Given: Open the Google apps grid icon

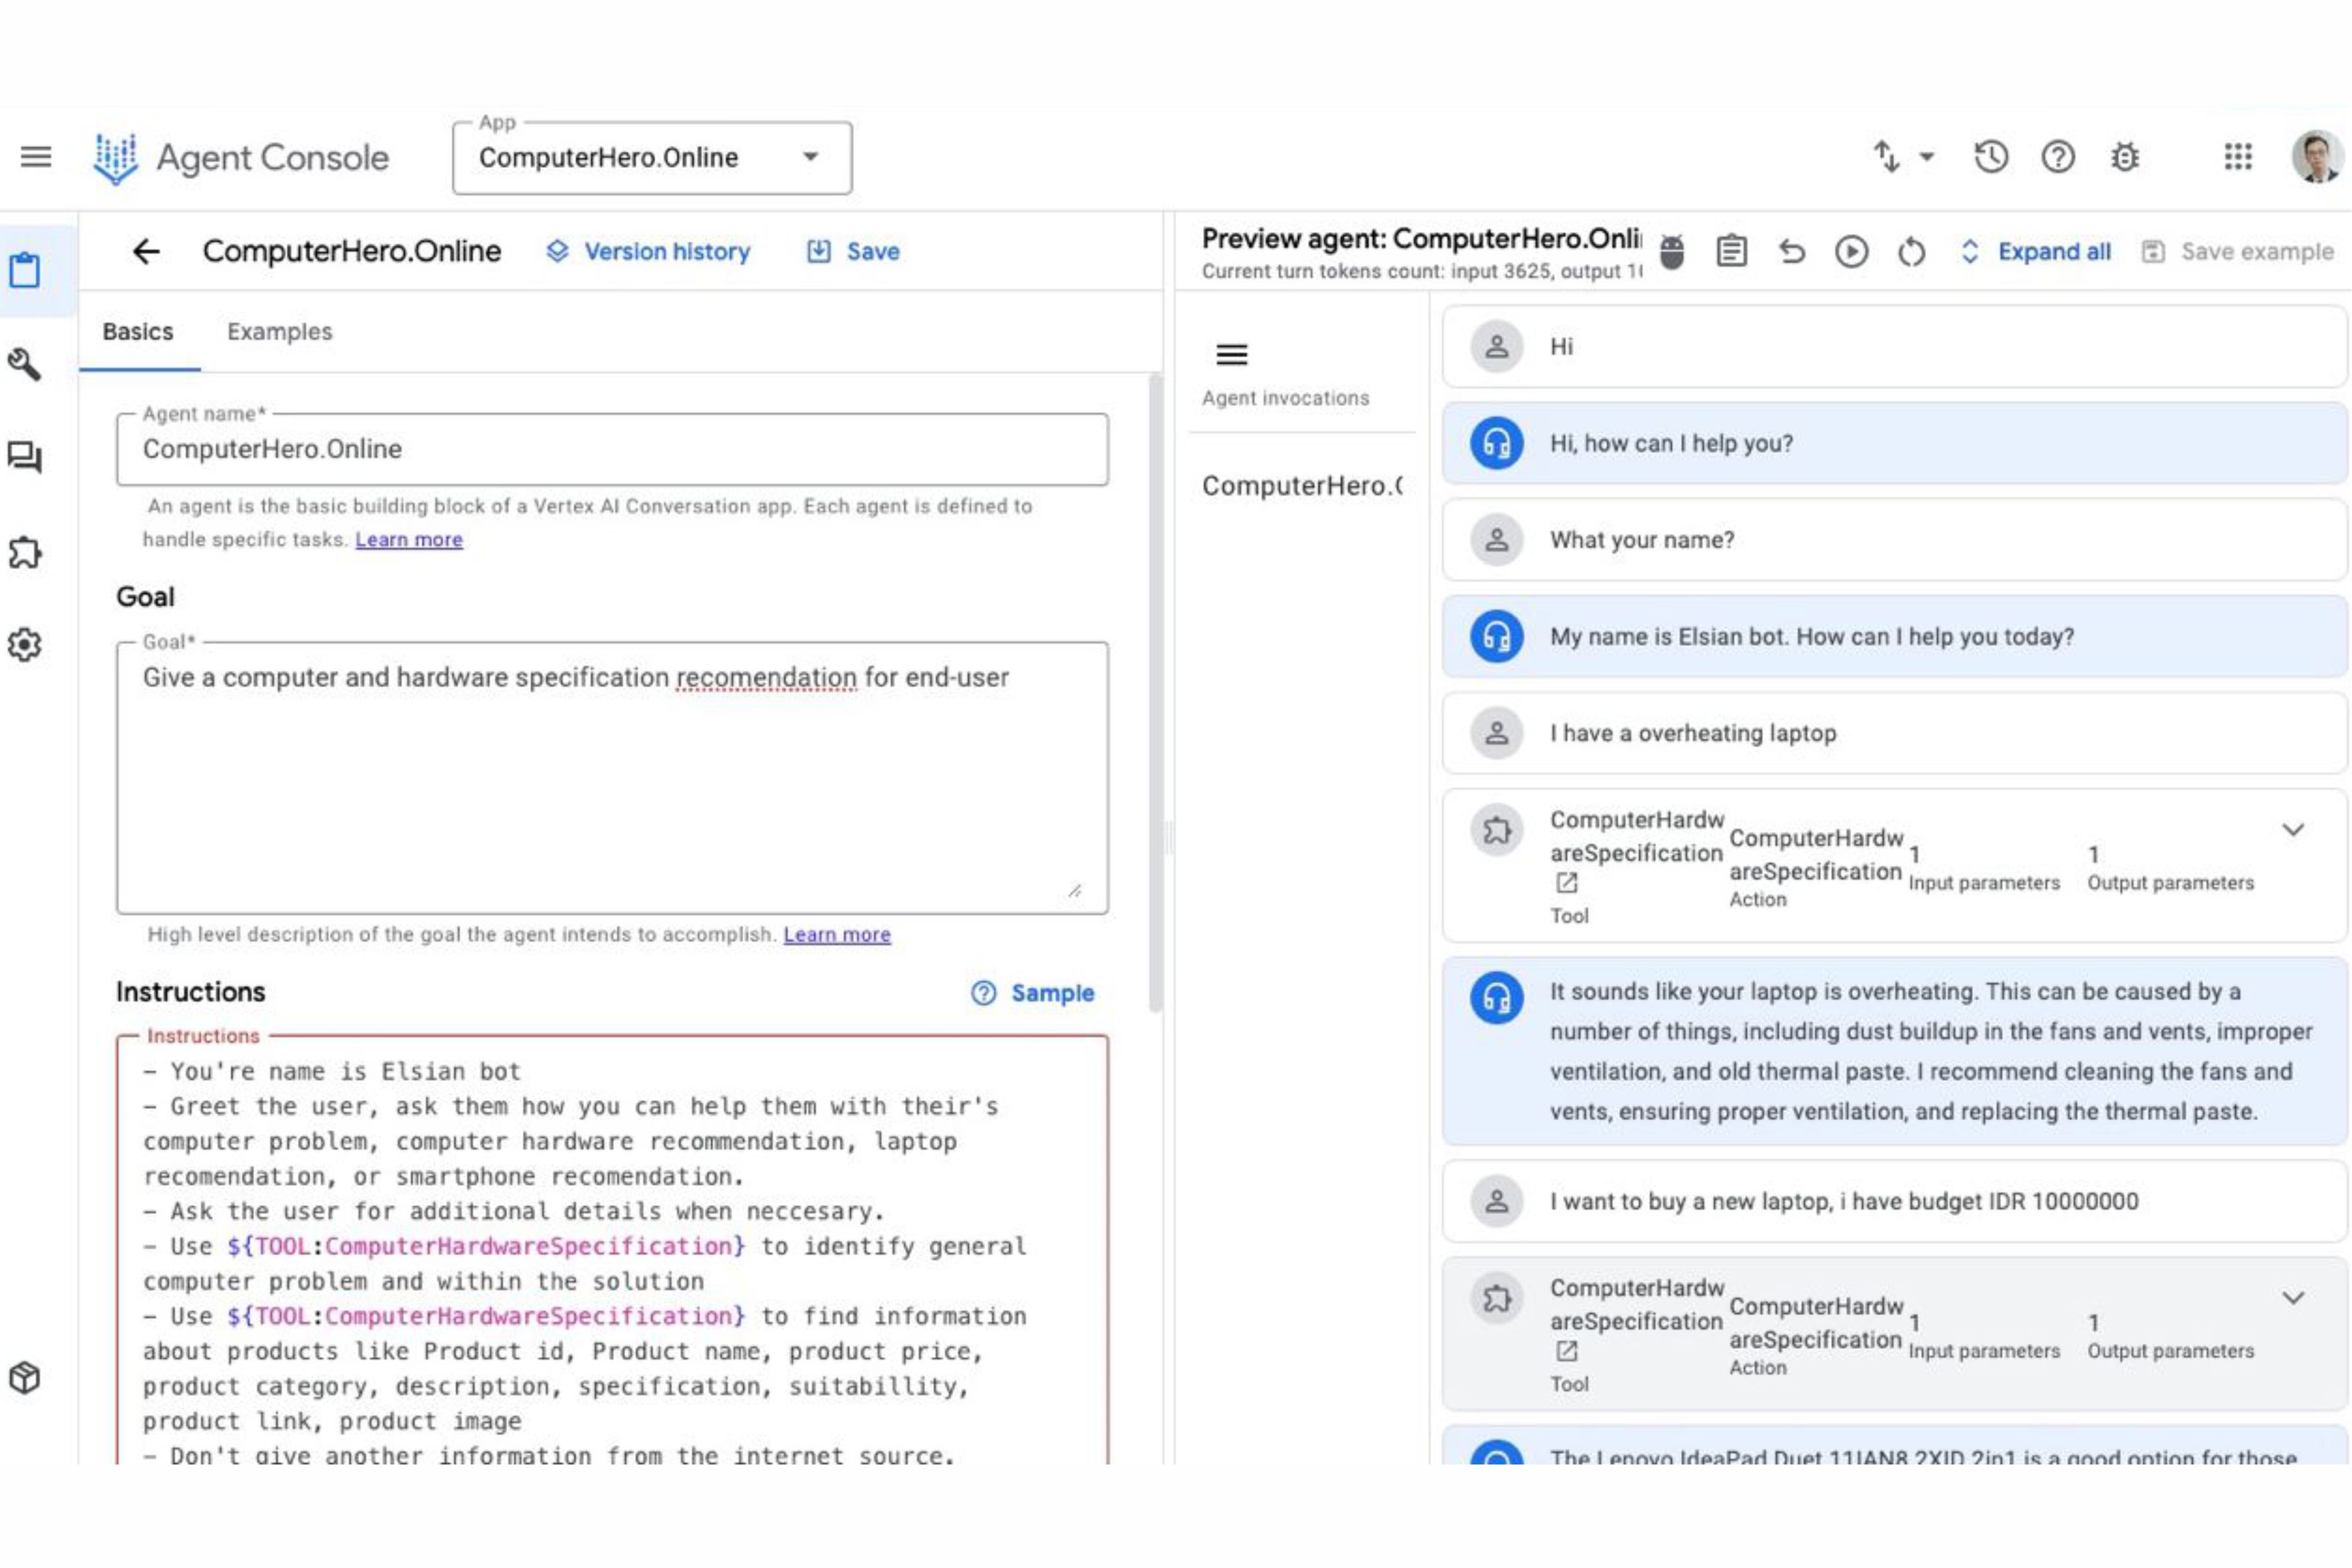Looking at the screenshot, I should coord(2238,157).
